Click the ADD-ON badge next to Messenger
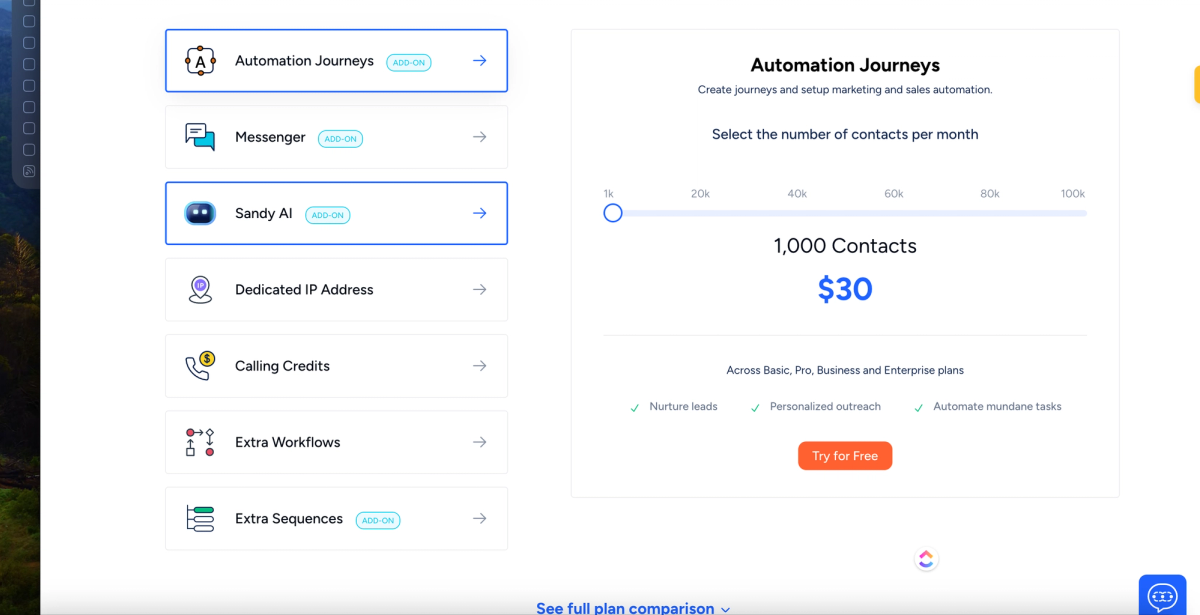This screenshot has height=615, width=1200. [340, 139]
